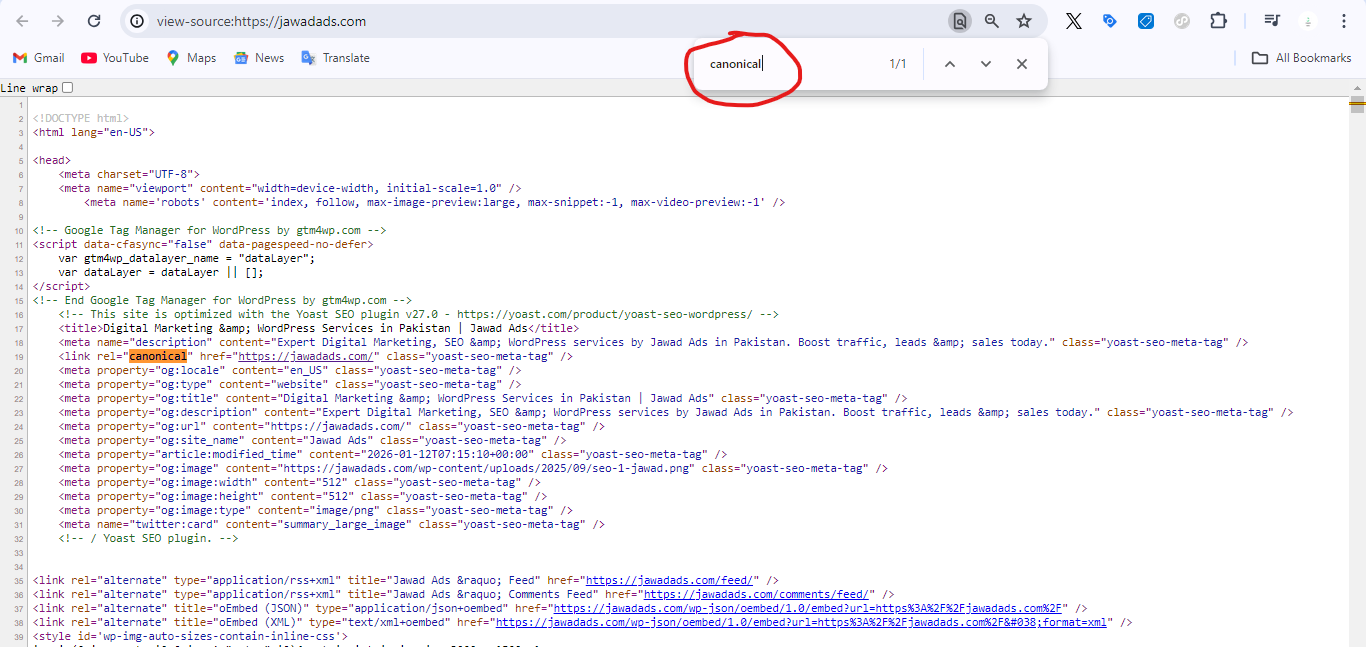Click the X (Twitter) extension icon
1366x647 pixels.
click(x=1073, y=21)
